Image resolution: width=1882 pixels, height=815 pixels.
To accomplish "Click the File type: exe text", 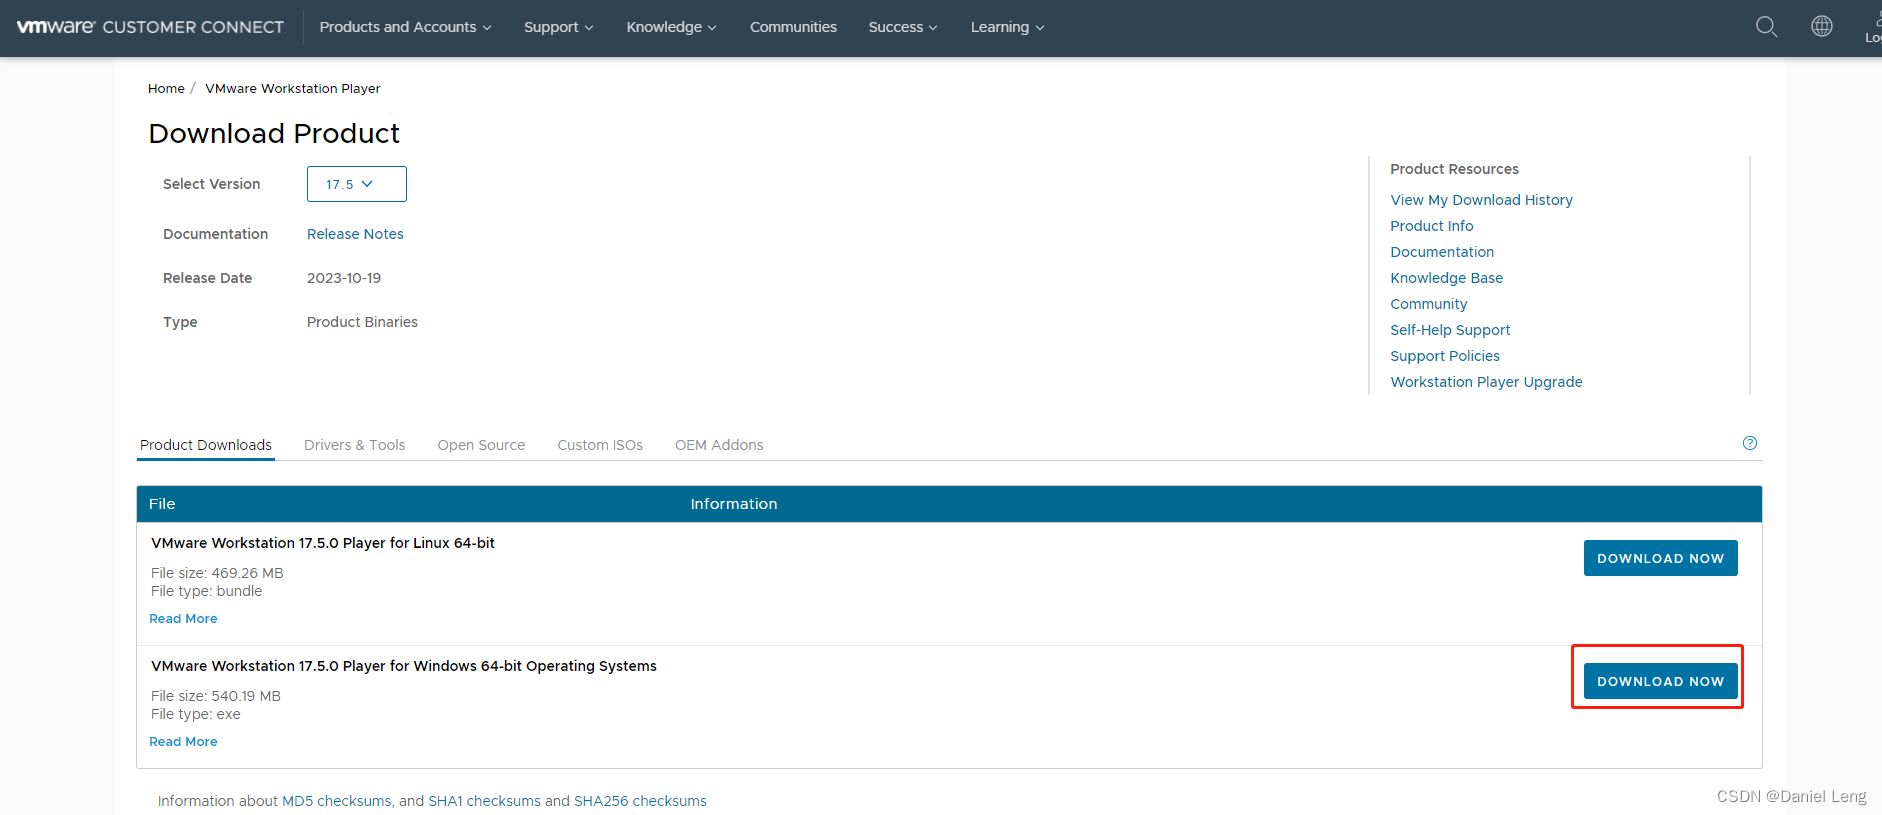I will click(196, 714).
